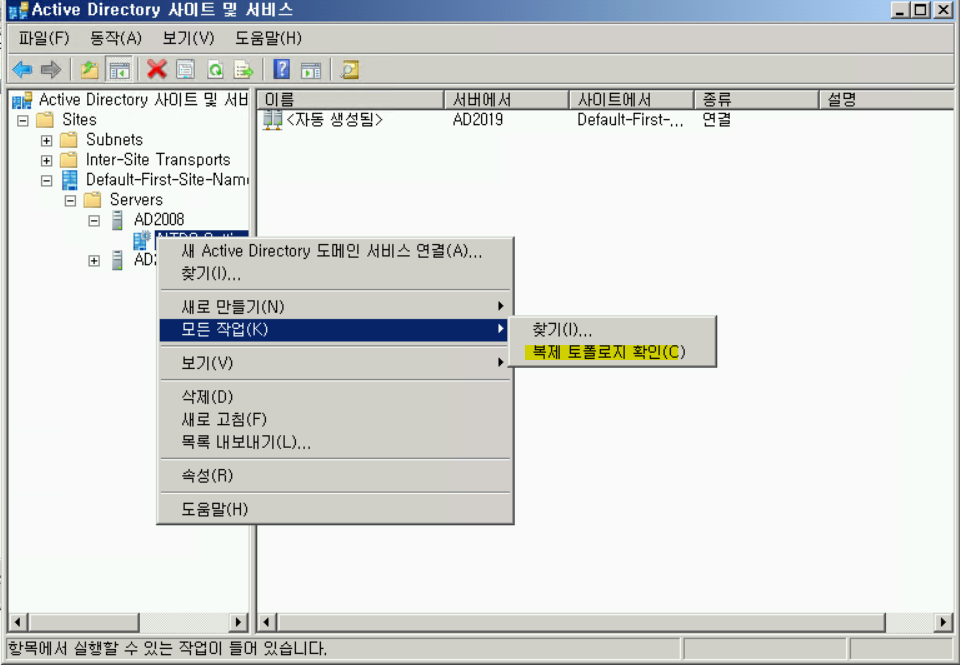The width and height of the screenshot is (960, 665).
Task: Click the list pane right scroll arrow
Action: 943,622
